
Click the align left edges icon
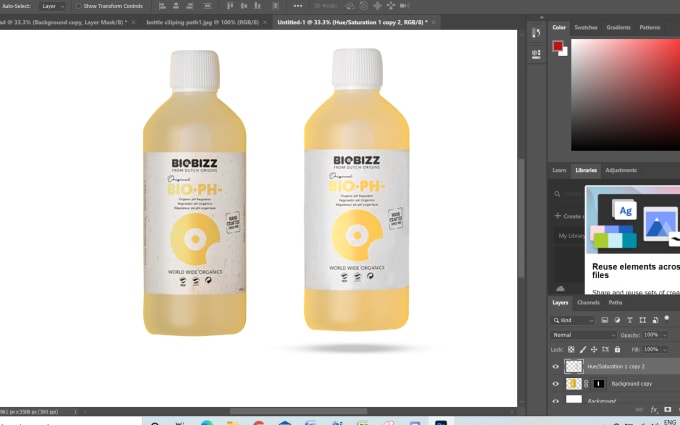162,6
